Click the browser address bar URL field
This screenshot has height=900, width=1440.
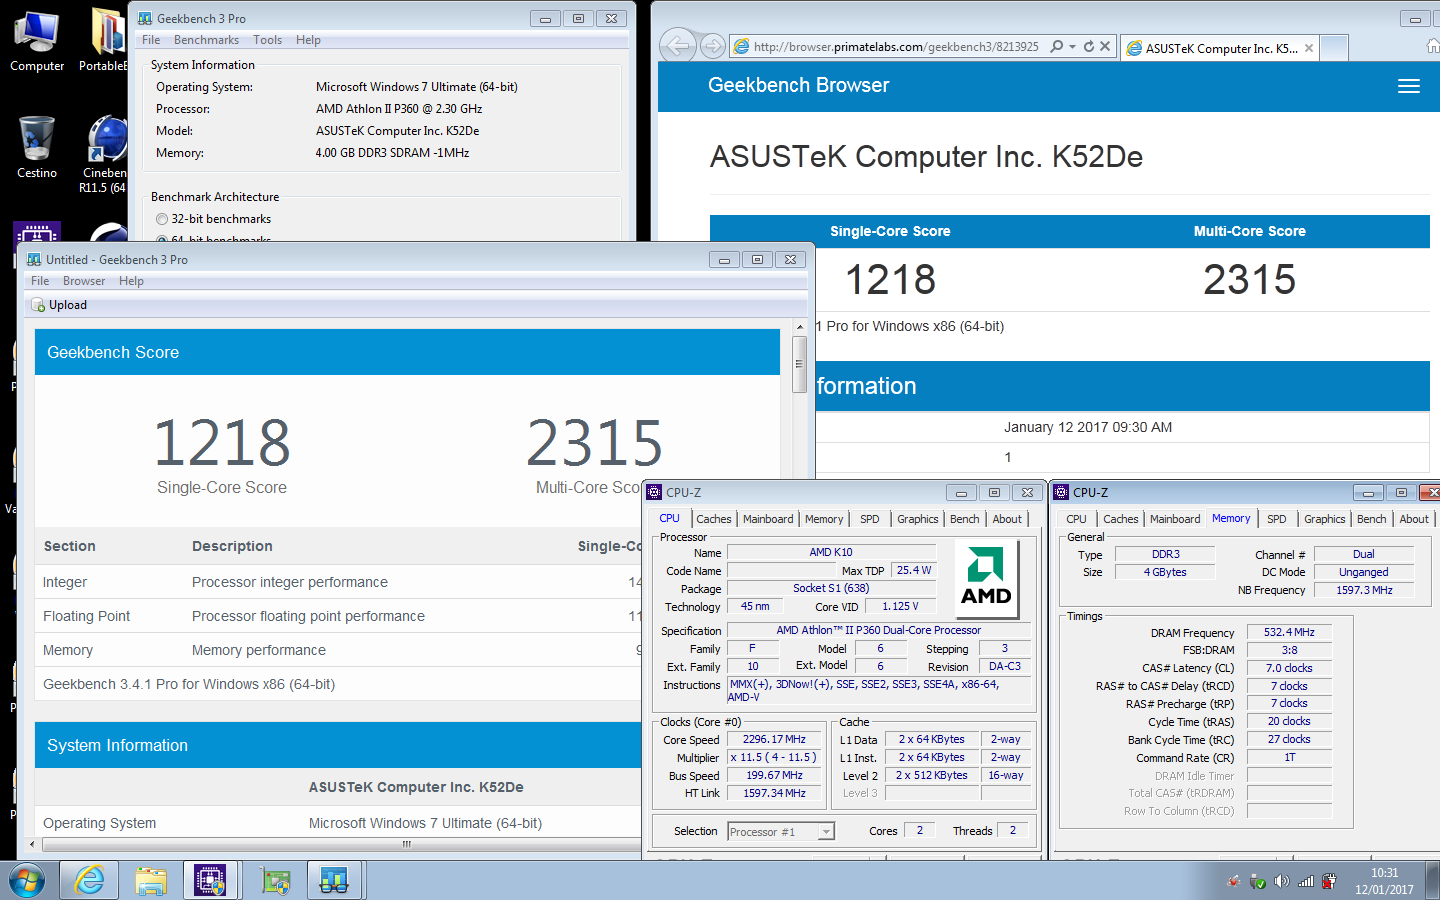click(895, 46)
